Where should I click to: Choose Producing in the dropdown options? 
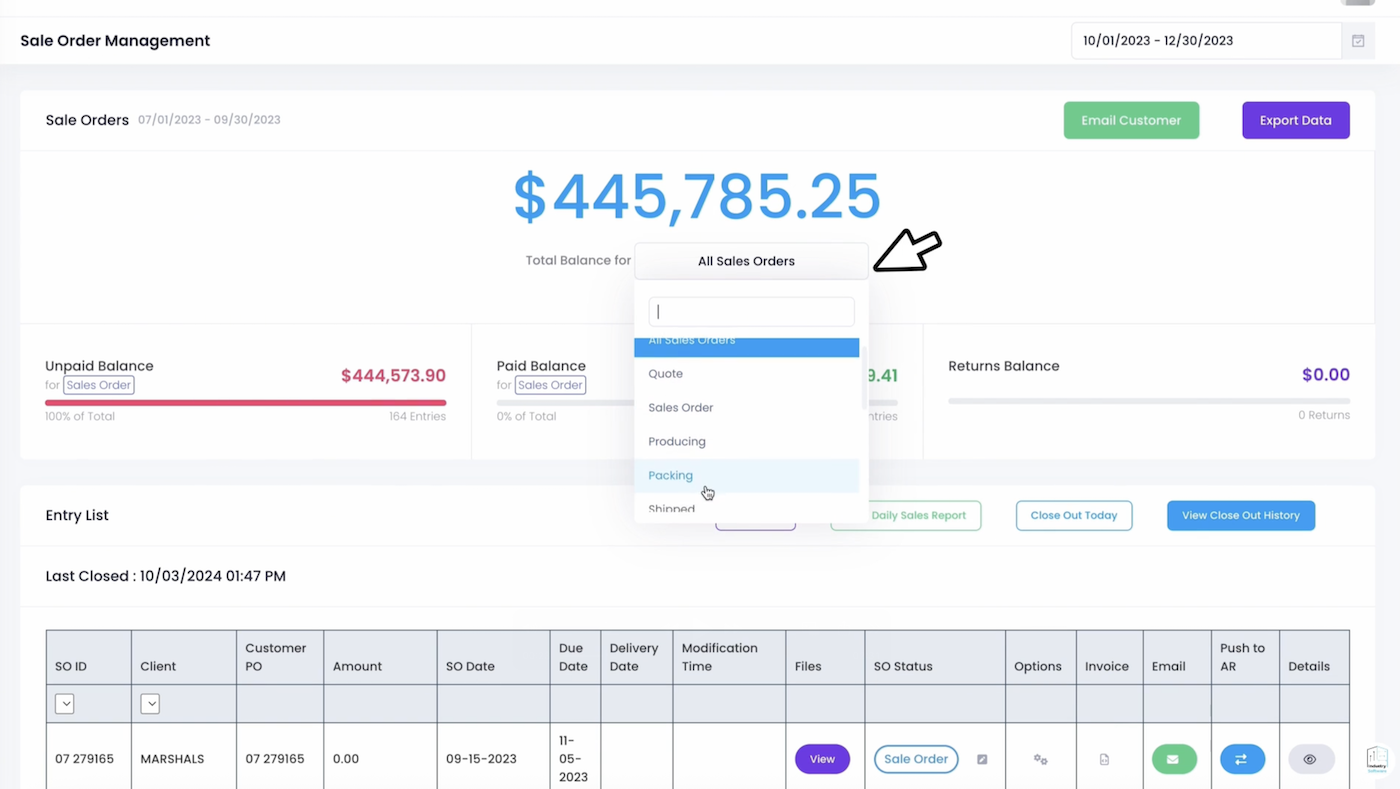(x=676, y=441)
